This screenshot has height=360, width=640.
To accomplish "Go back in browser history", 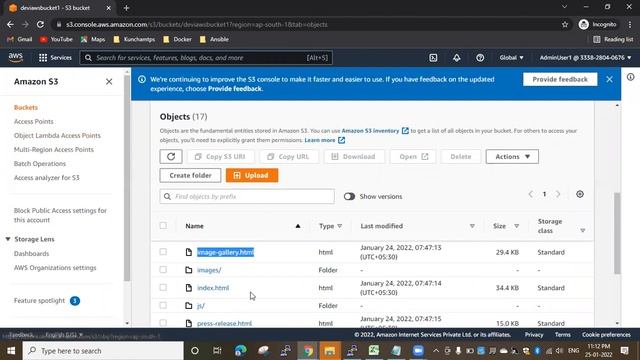I will 11,24.
